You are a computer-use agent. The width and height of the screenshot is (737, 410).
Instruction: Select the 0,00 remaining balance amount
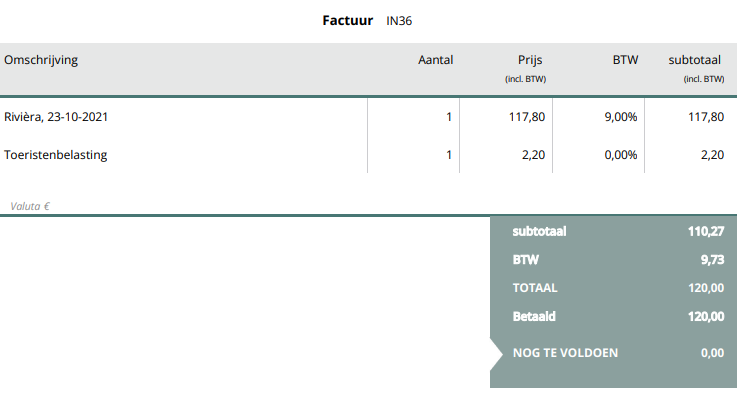[711, 352]
